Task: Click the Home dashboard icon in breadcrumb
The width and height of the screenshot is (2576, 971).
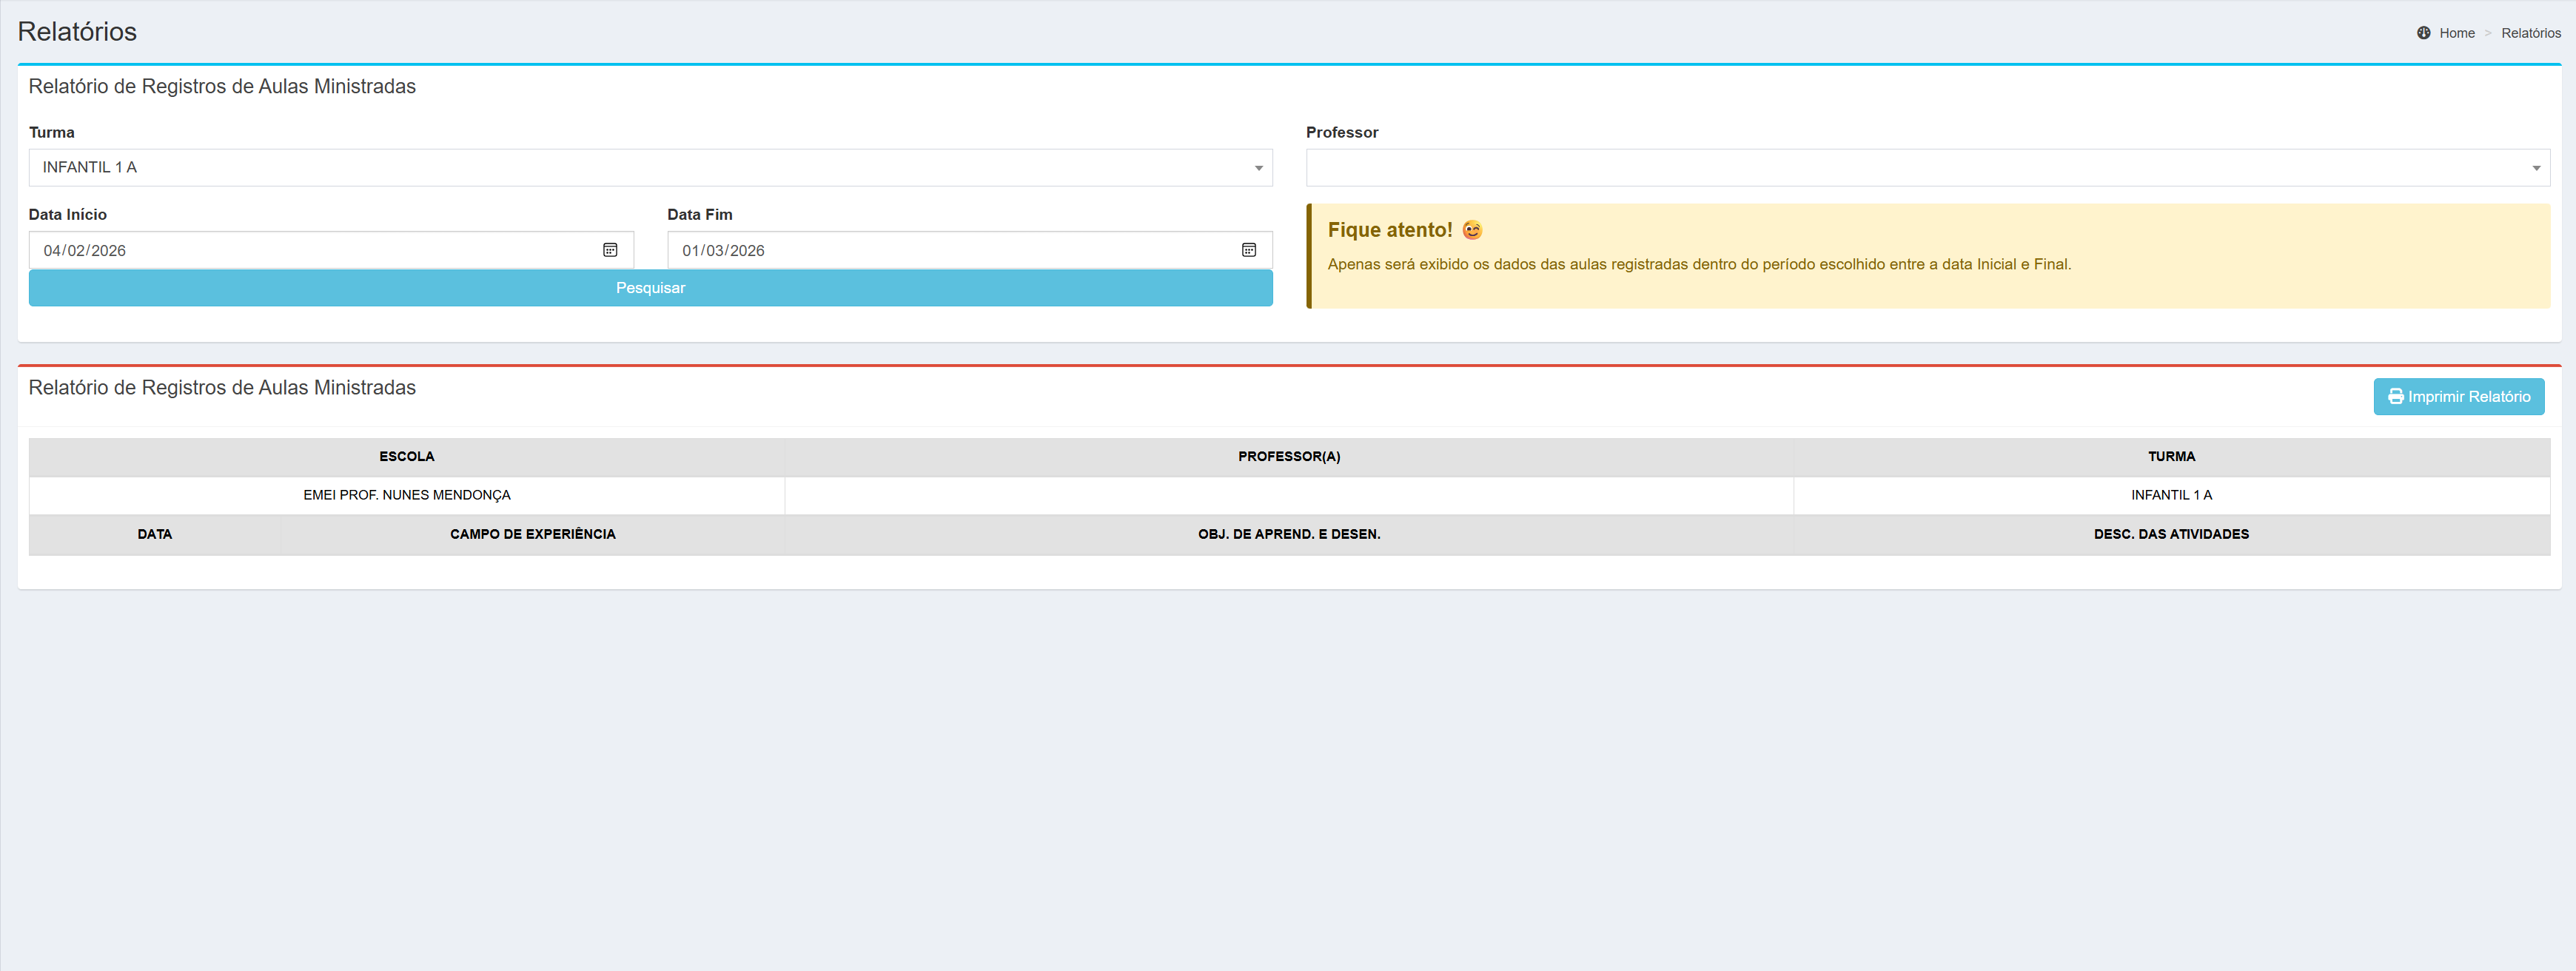Action: point(2423,33)
